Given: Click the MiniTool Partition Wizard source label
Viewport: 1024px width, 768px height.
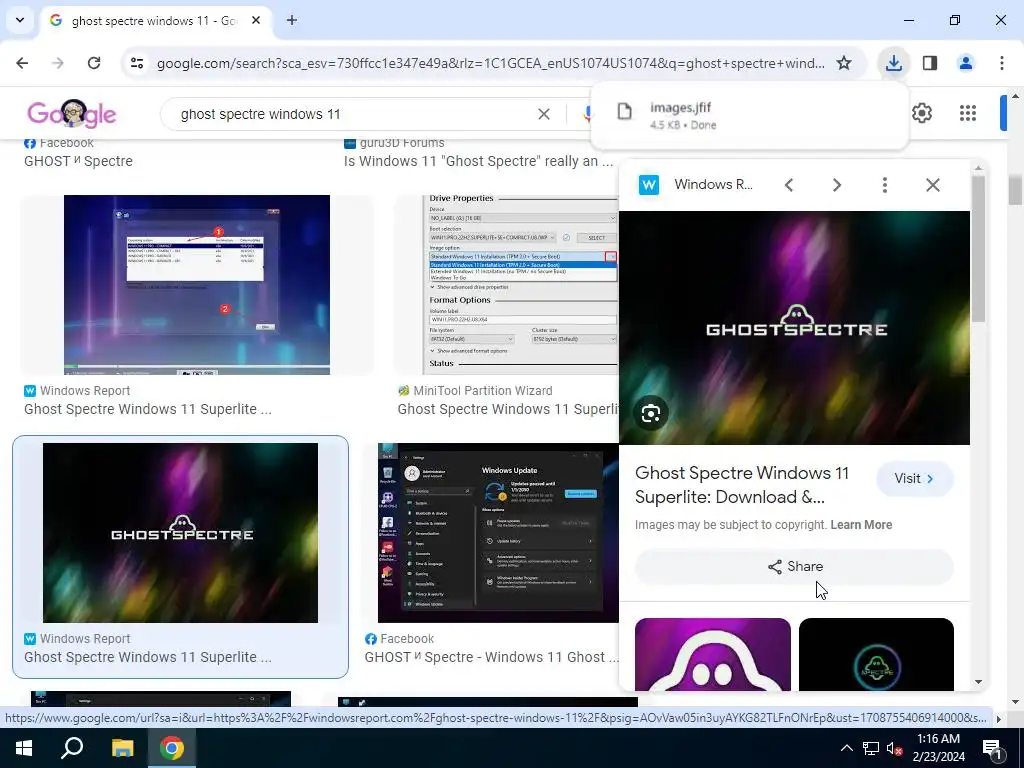Looking at the screenshot, I should (483, 391).
